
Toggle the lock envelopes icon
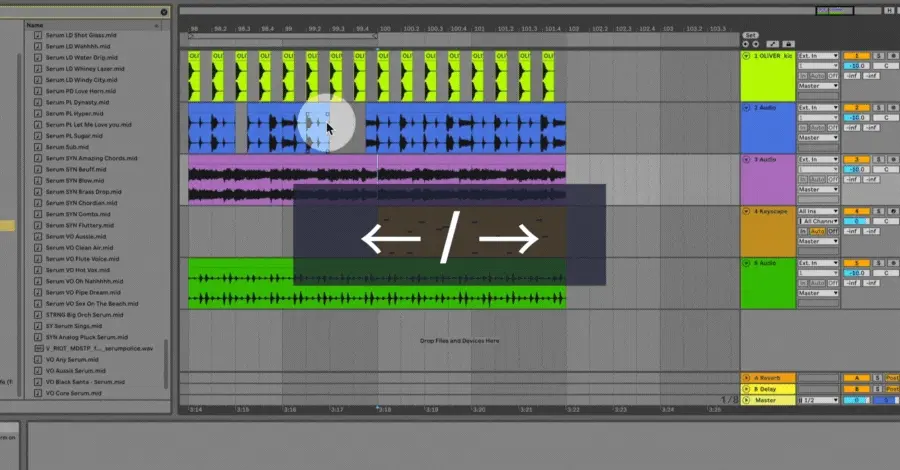[x=789, y=44]
